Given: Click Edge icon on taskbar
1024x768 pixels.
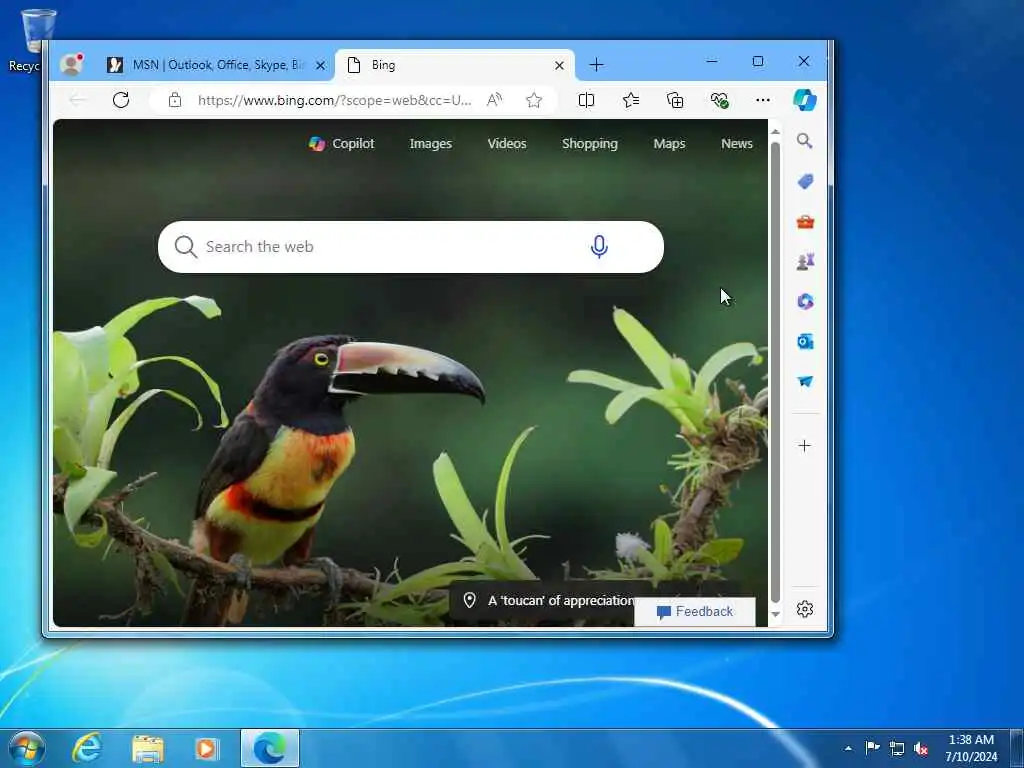Looking at the screenshot, I should point(270,748).
